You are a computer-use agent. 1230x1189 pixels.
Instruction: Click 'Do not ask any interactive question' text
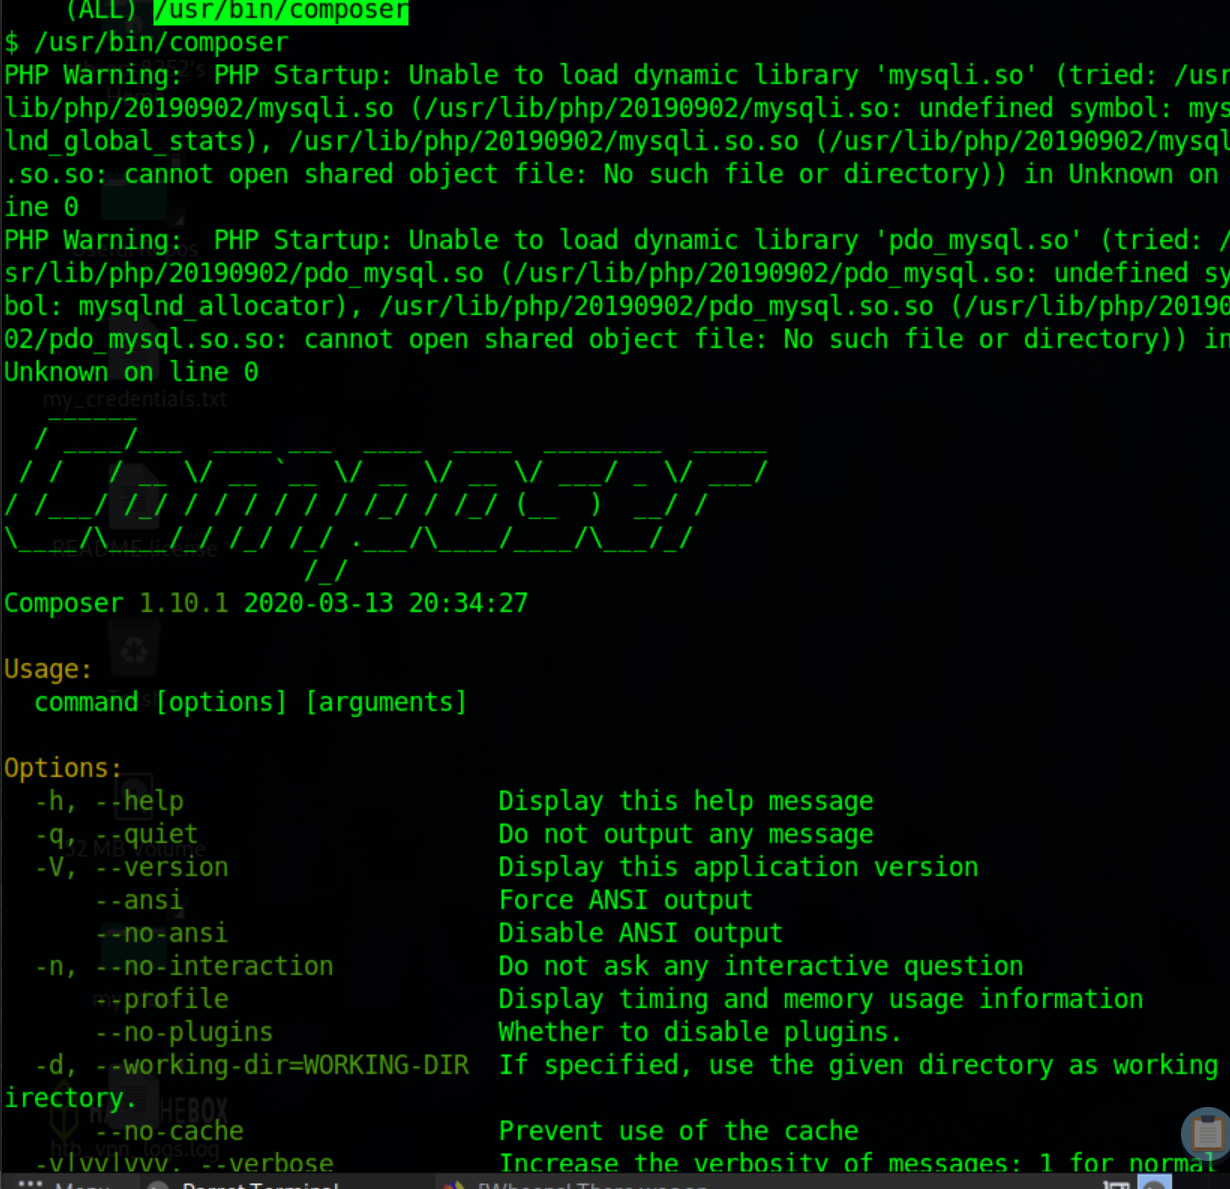click(x=761, y=966)
